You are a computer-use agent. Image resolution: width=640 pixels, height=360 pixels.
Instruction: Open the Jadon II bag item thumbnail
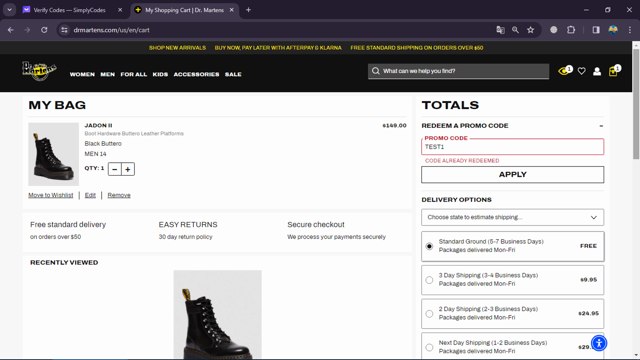53,154
